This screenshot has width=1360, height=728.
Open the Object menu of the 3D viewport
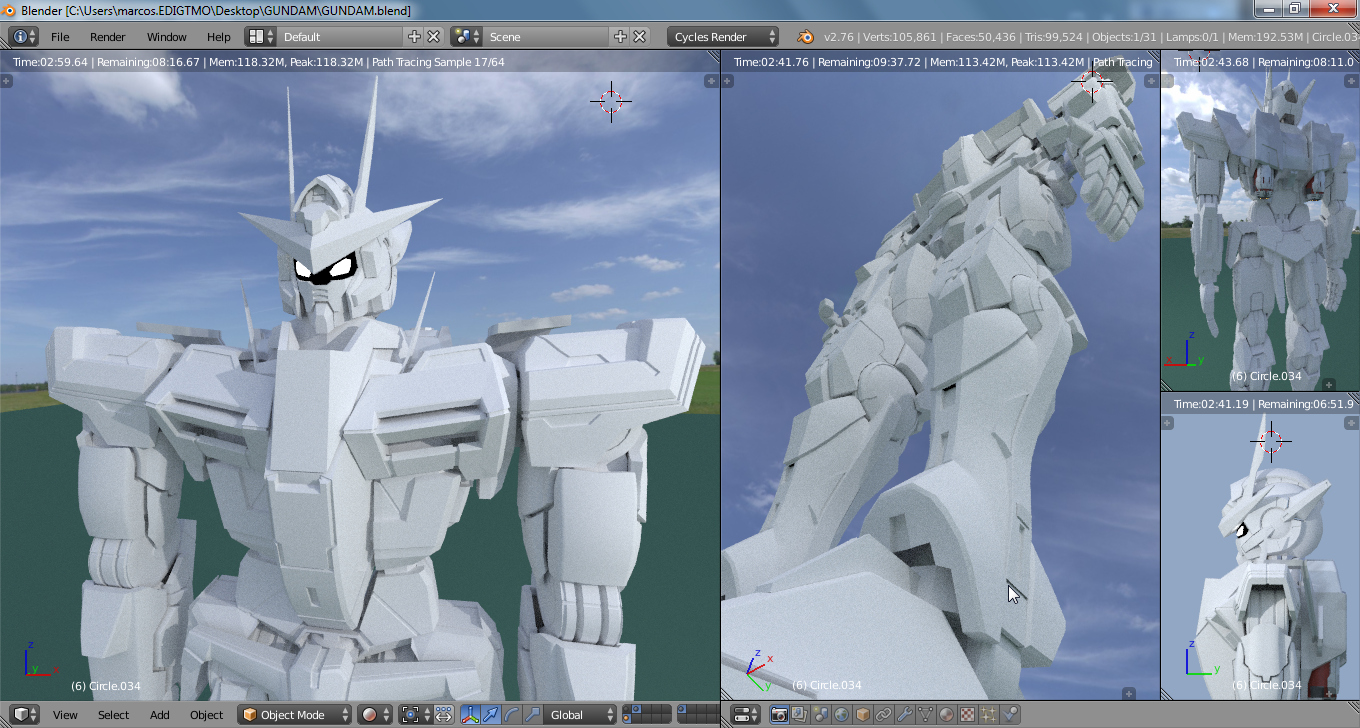click(x=207, y=715)
